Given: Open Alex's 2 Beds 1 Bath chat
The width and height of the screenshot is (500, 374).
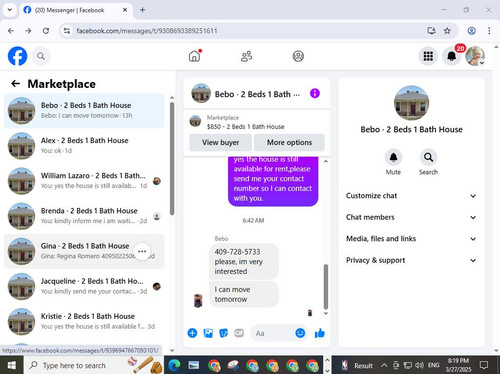Looking at the screenshot, I should [x=84, y=146].
